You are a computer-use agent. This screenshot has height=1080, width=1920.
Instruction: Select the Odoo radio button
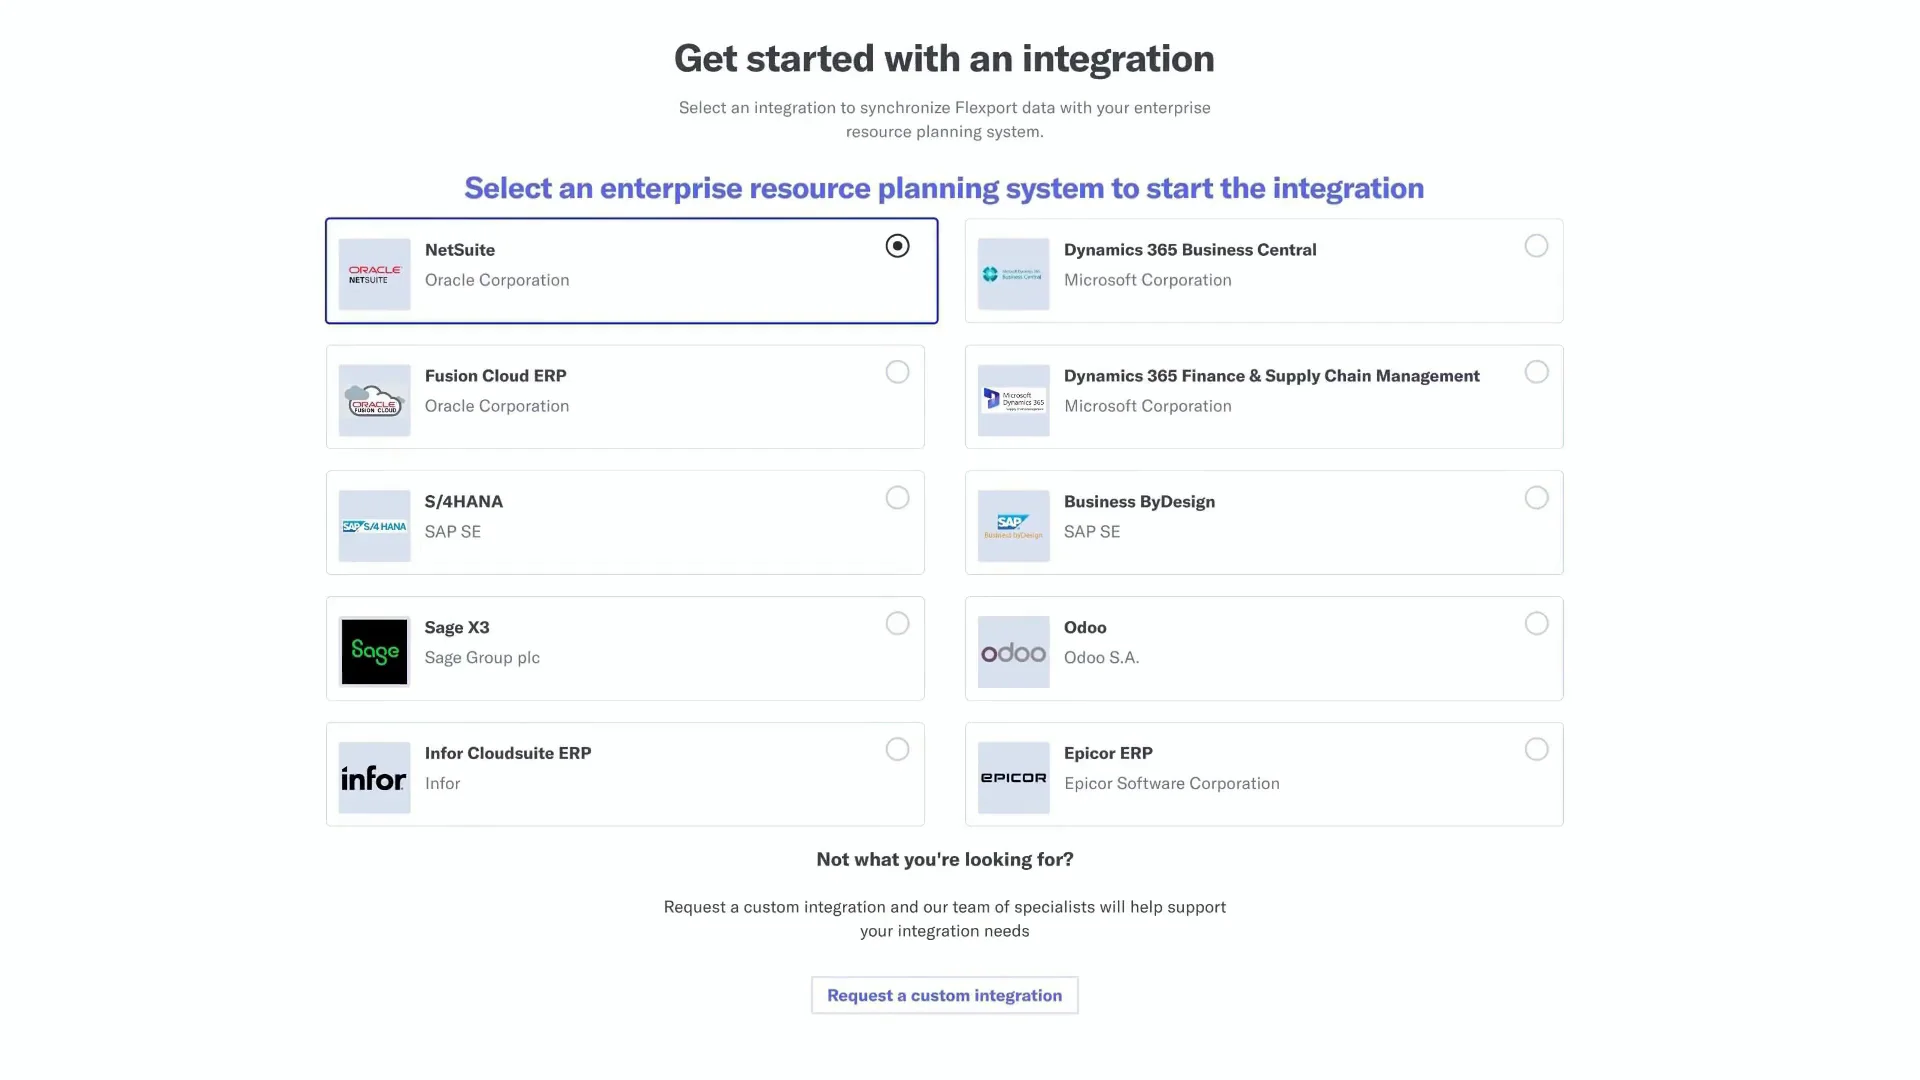[1536, 624]
